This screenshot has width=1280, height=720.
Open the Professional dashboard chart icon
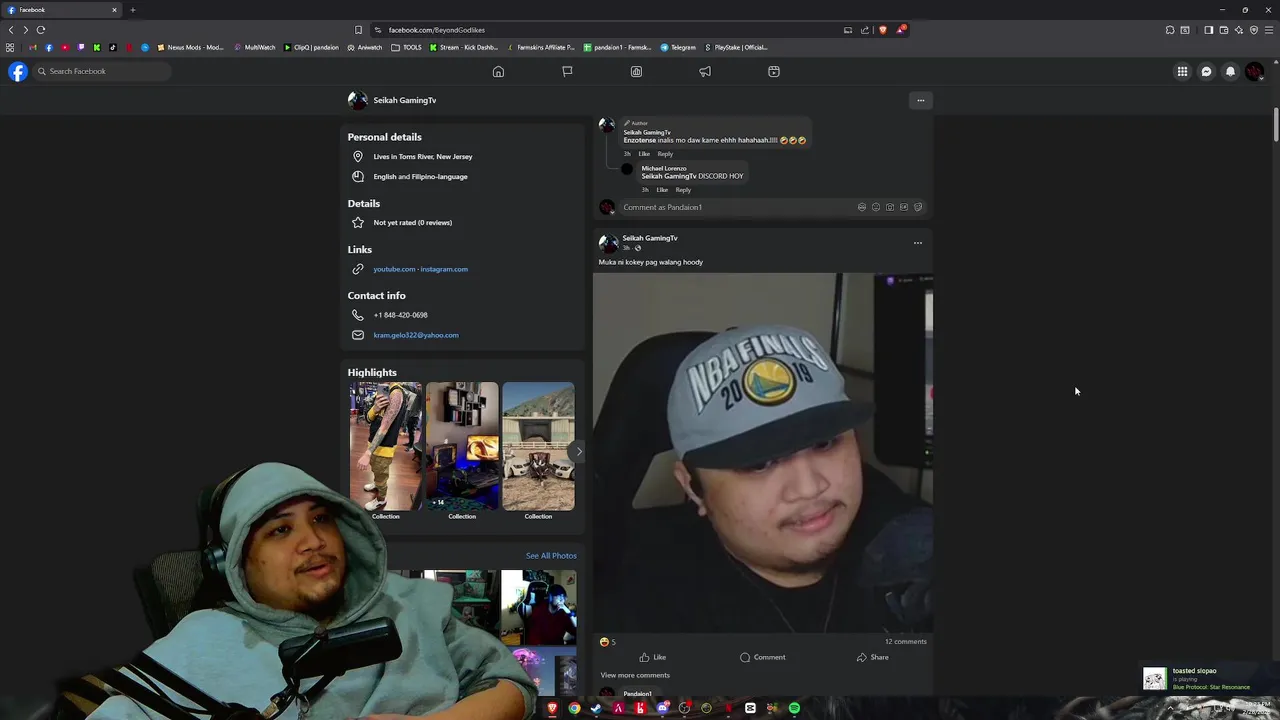point(636,71)
